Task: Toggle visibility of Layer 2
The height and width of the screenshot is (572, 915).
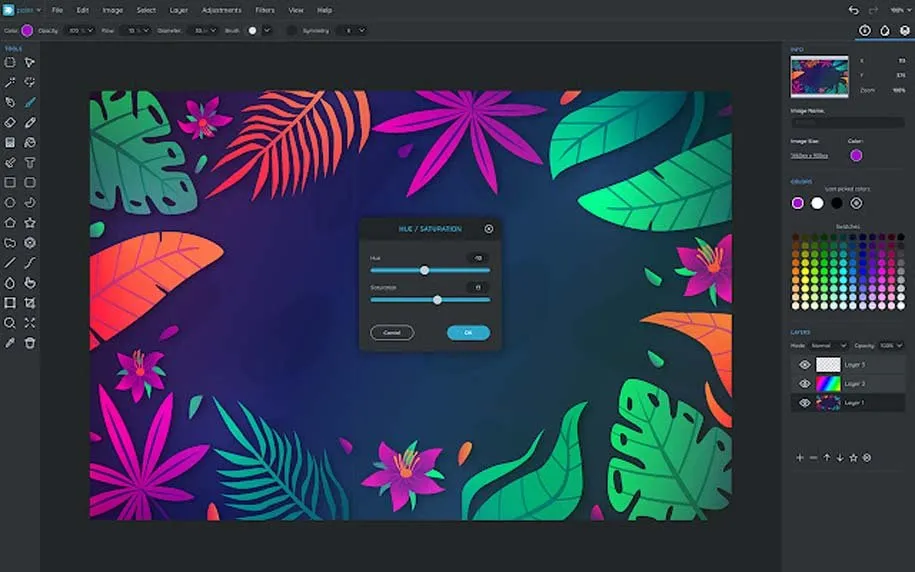Action: pos(804,384)
